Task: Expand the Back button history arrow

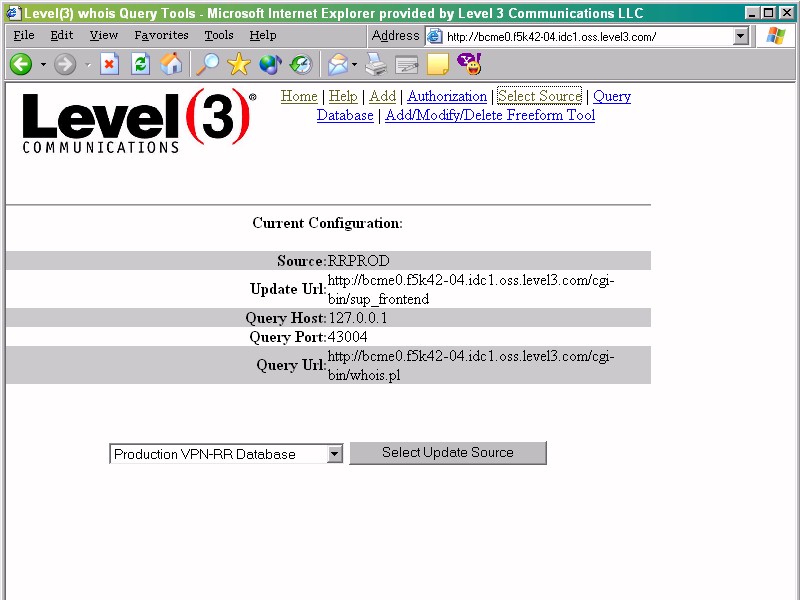Action: [x=43, y=65]
